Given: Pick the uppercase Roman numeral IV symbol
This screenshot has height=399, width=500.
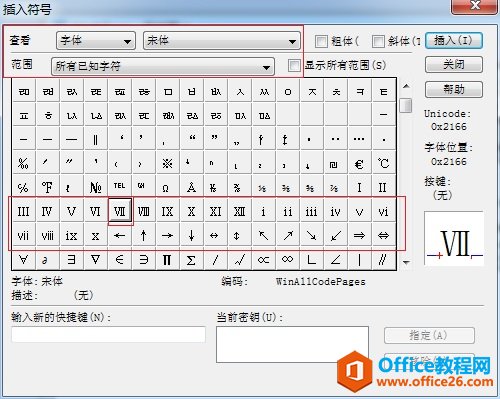Looking at the screenshot, I should click(48, 211).
